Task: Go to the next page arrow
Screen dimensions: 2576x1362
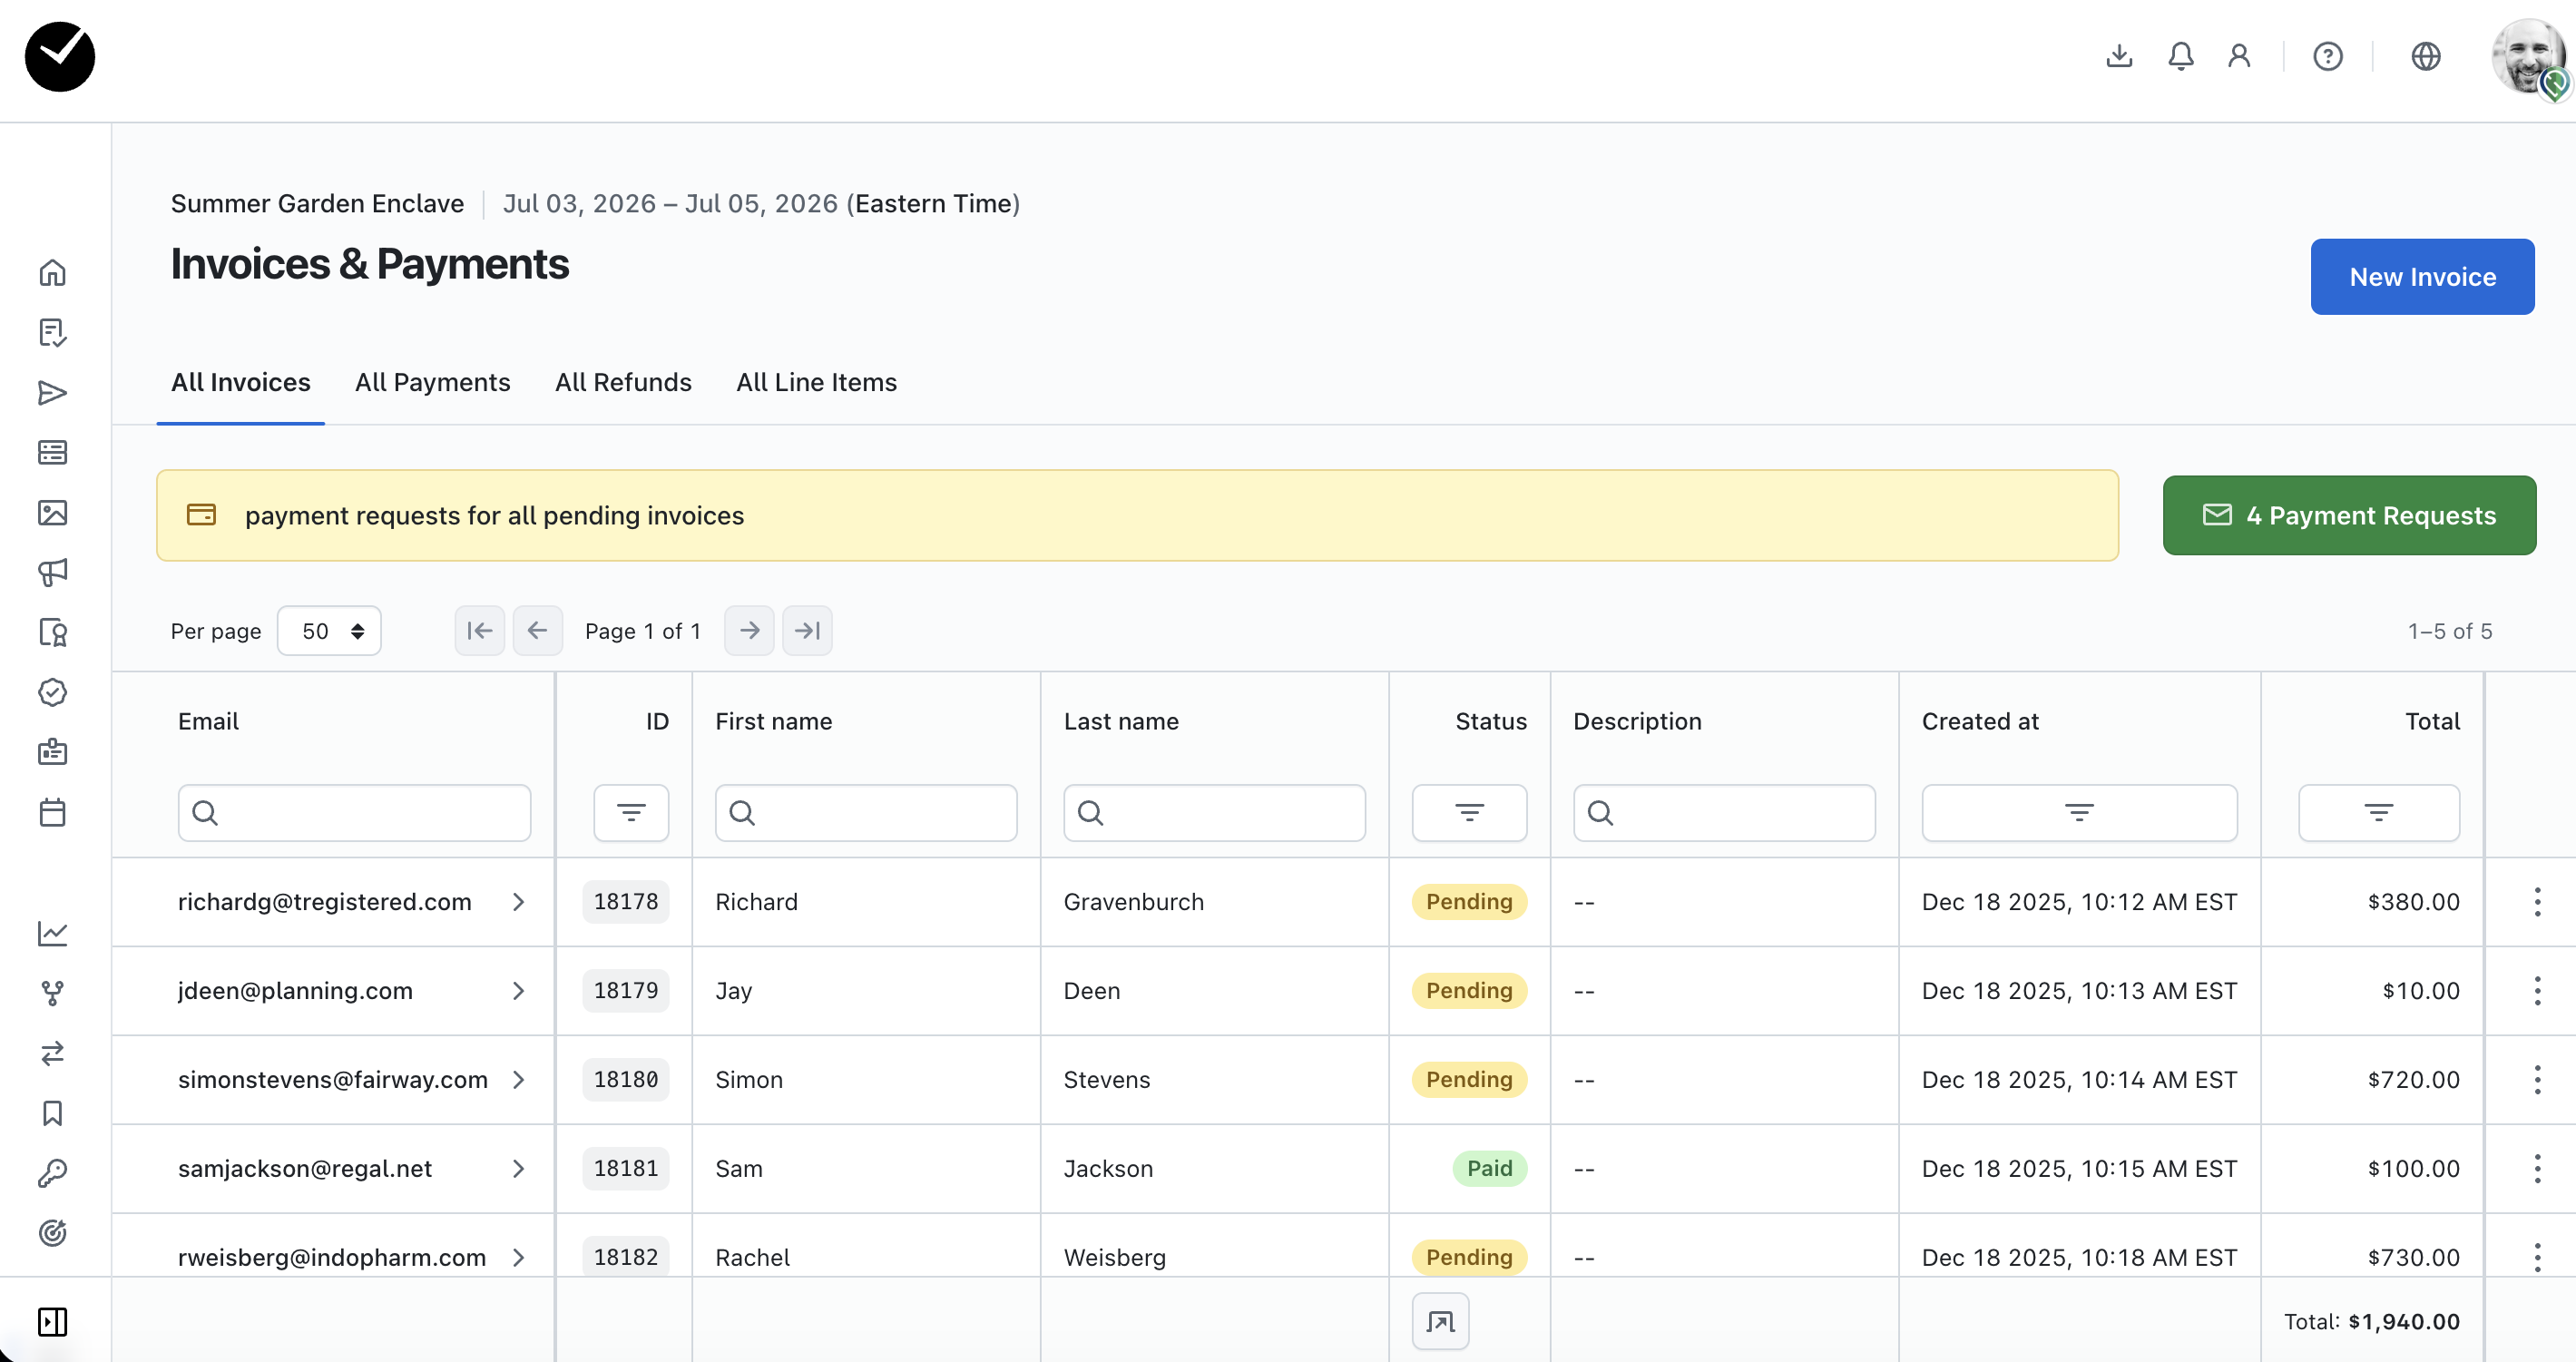Action: click(749, 631)
